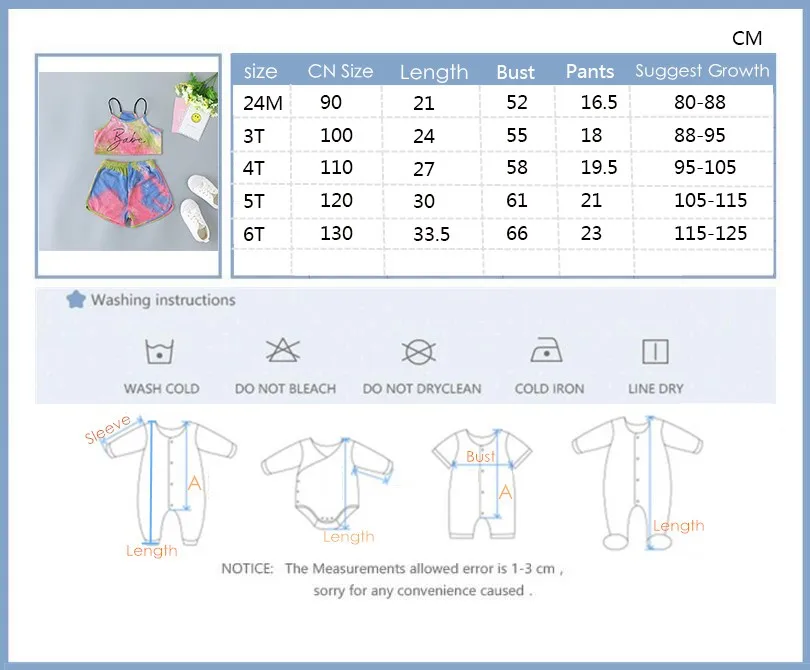This screenshot has width=810, height=670.
Task: Click Pants value '16.5'
Action: pos(599,102)
